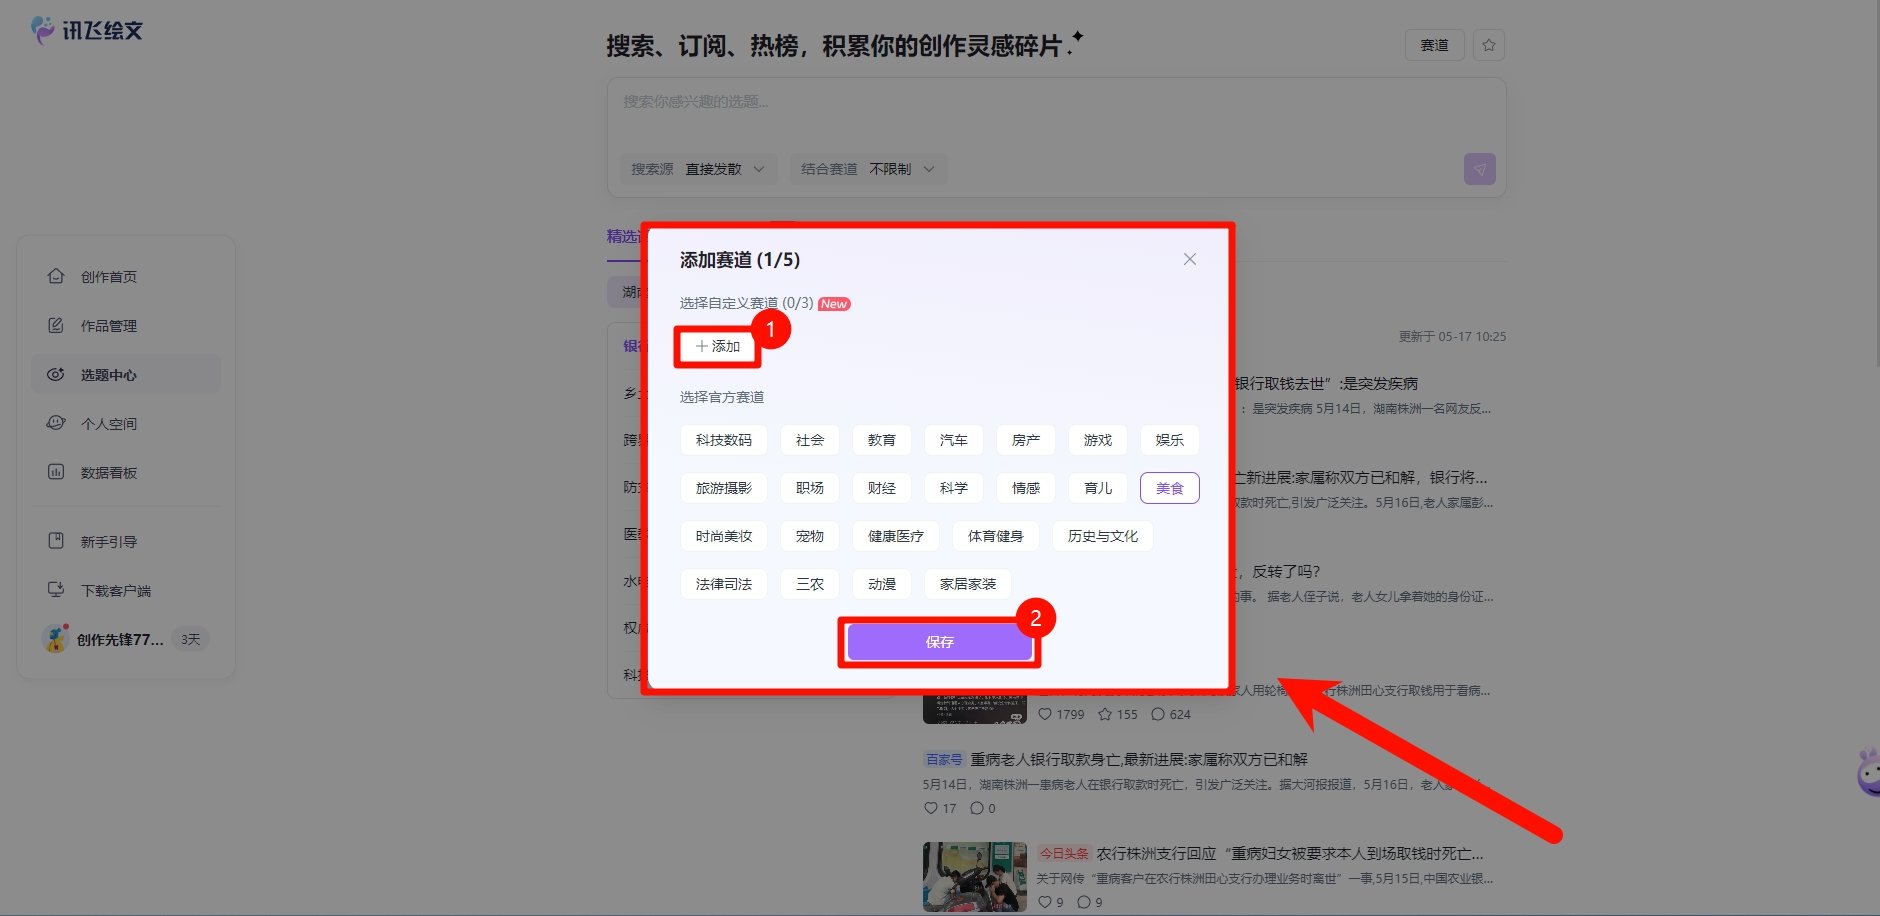Toggle the 体育健身 track tag
Viewport: 1880px width, 916px height.
[x=996, y=536]
